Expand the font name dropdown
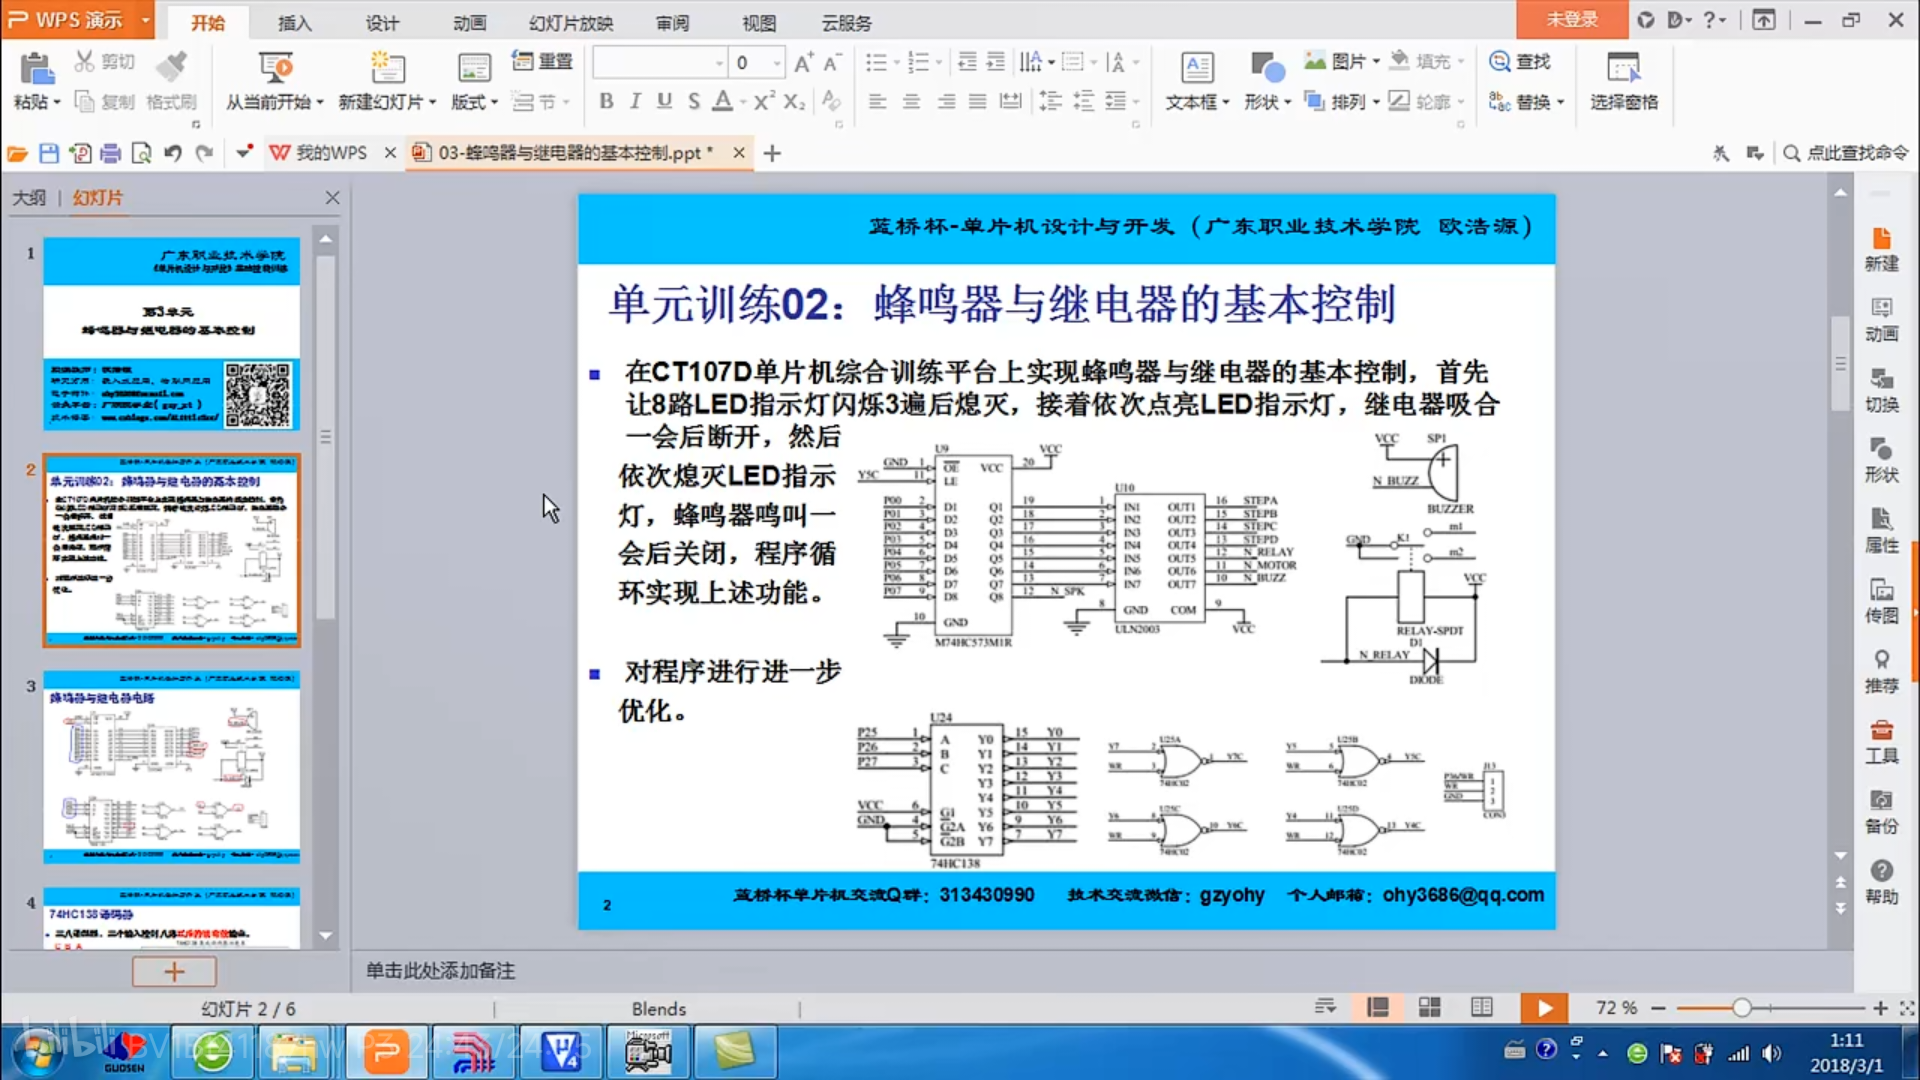Image resolution: width=1920 pixels, height=1080 pixels. [719, 63]
